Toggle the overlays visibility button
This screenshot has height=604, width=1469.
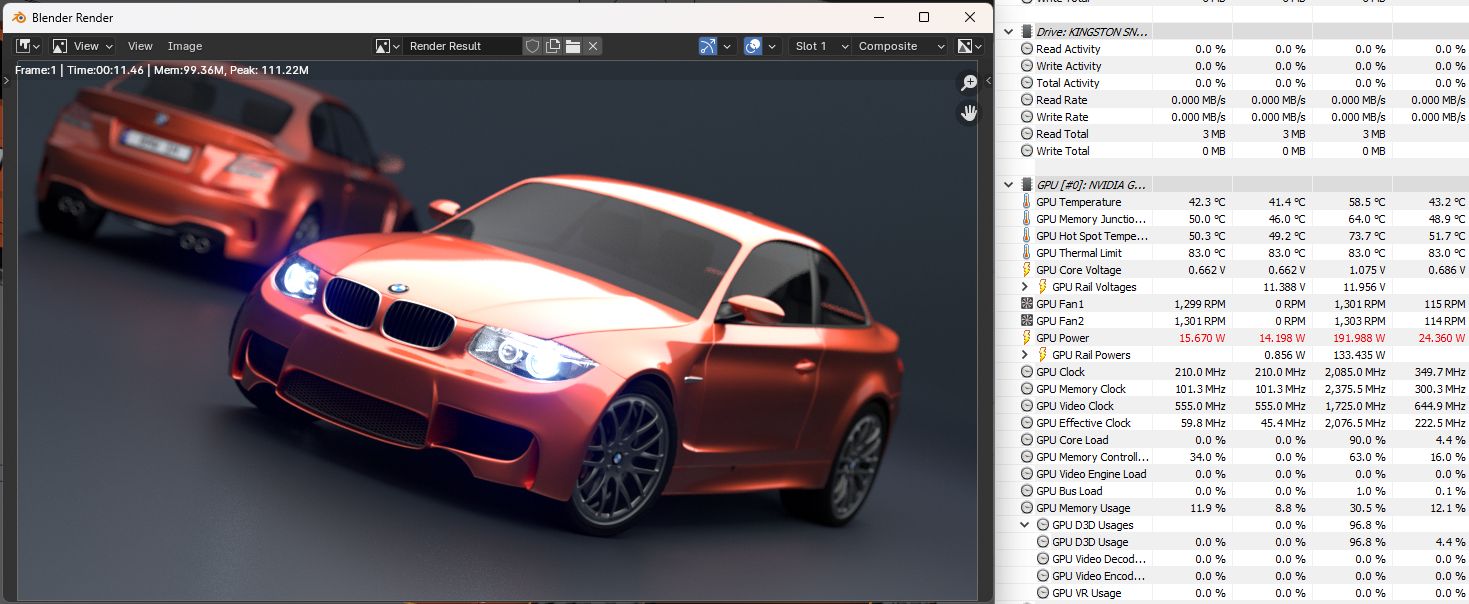pyautogui.click(x=754, y=46)
